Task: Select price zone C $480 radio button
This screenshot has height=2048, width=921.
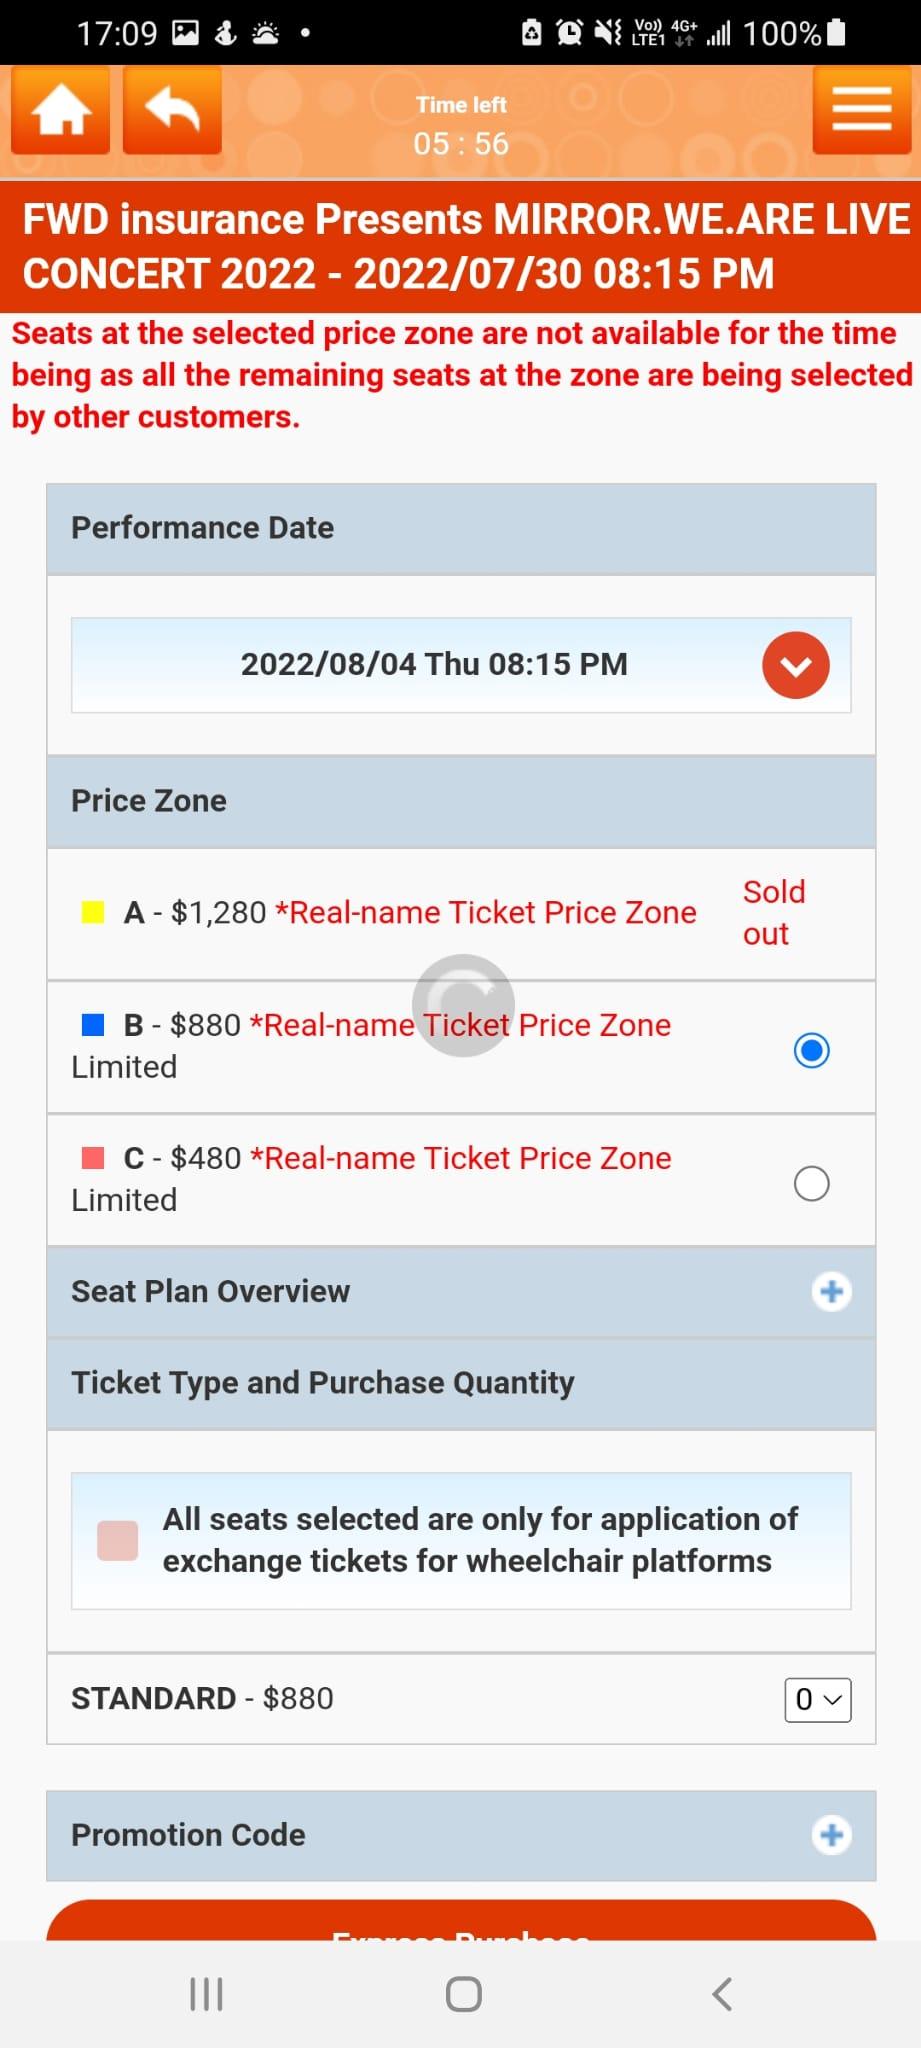Action: (x=811, y=1183)
